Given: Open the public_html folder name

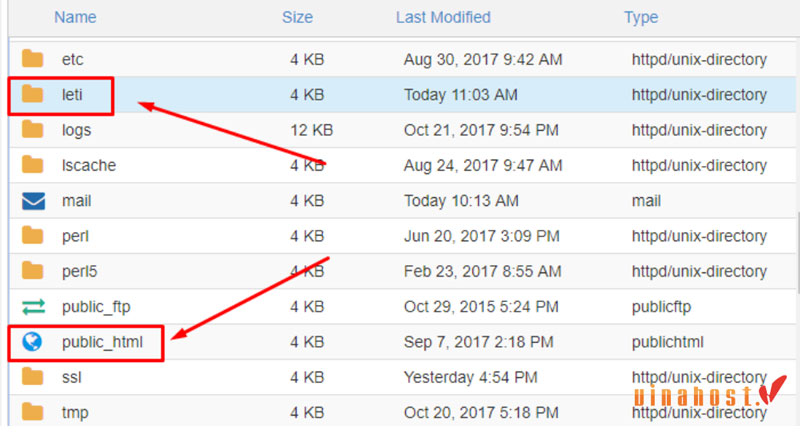Looking at the screenshot, I should coord(102,342).
